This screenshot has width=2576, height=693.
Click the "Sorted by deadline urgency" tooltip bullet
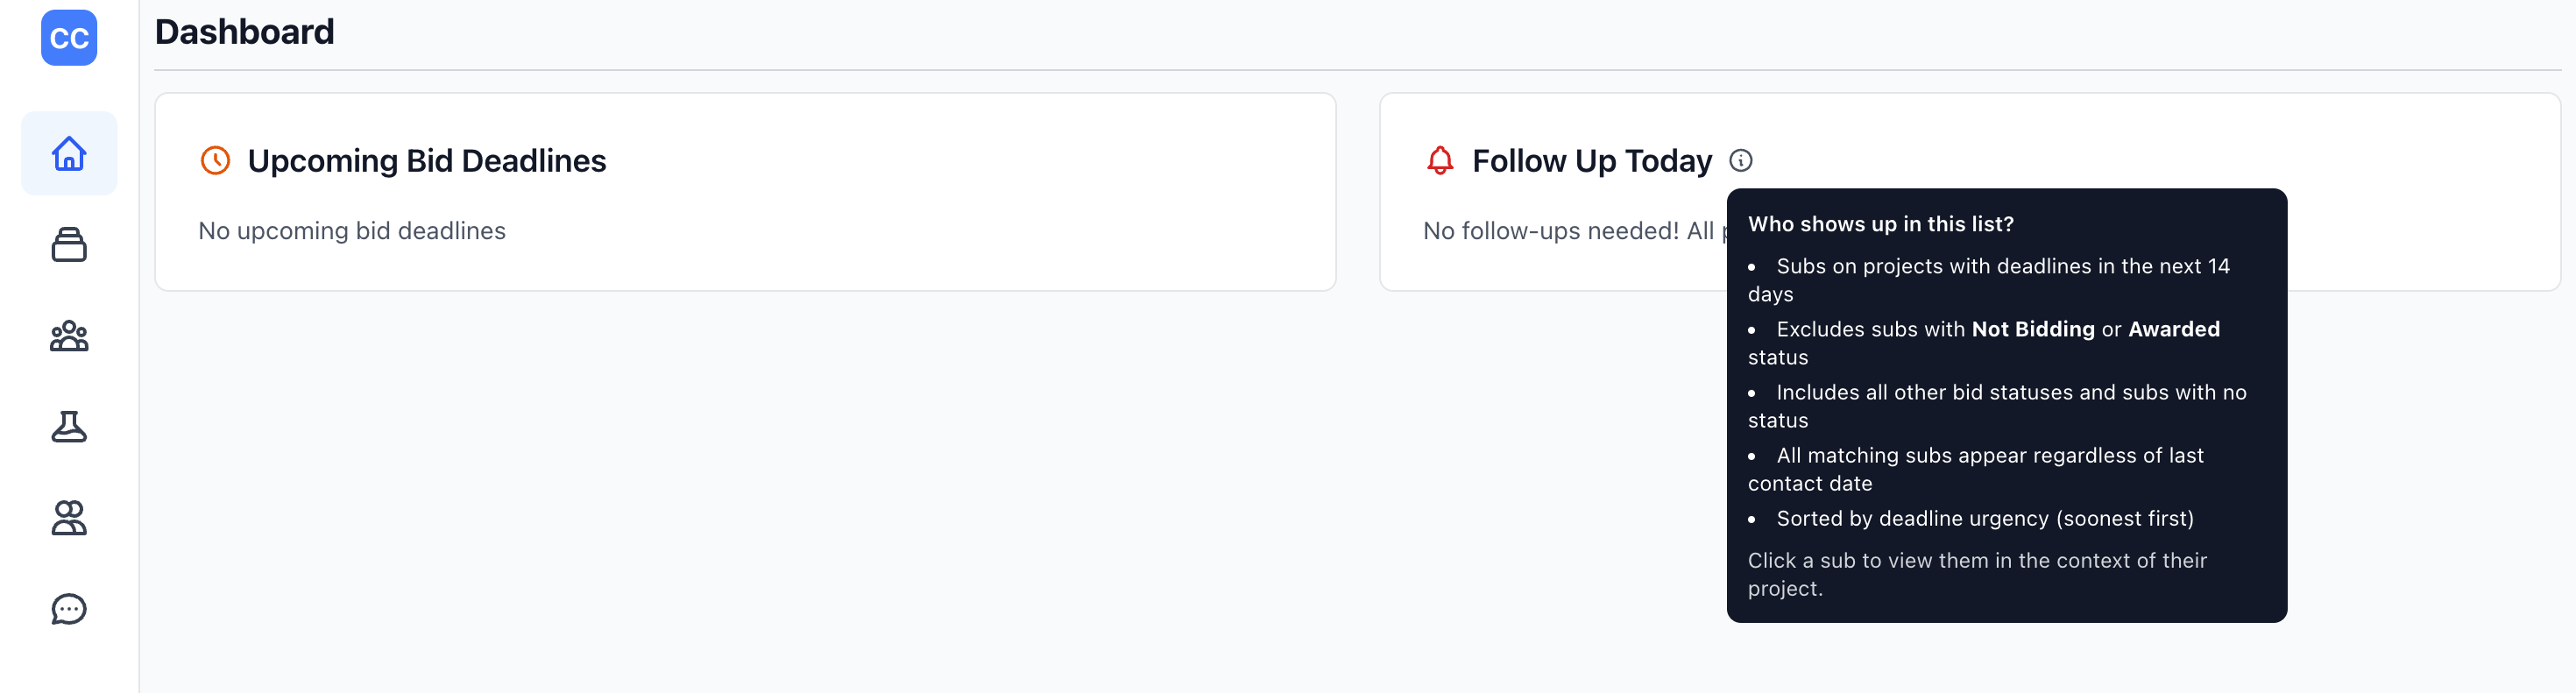pyautogui.click(x=1984, y=518)
